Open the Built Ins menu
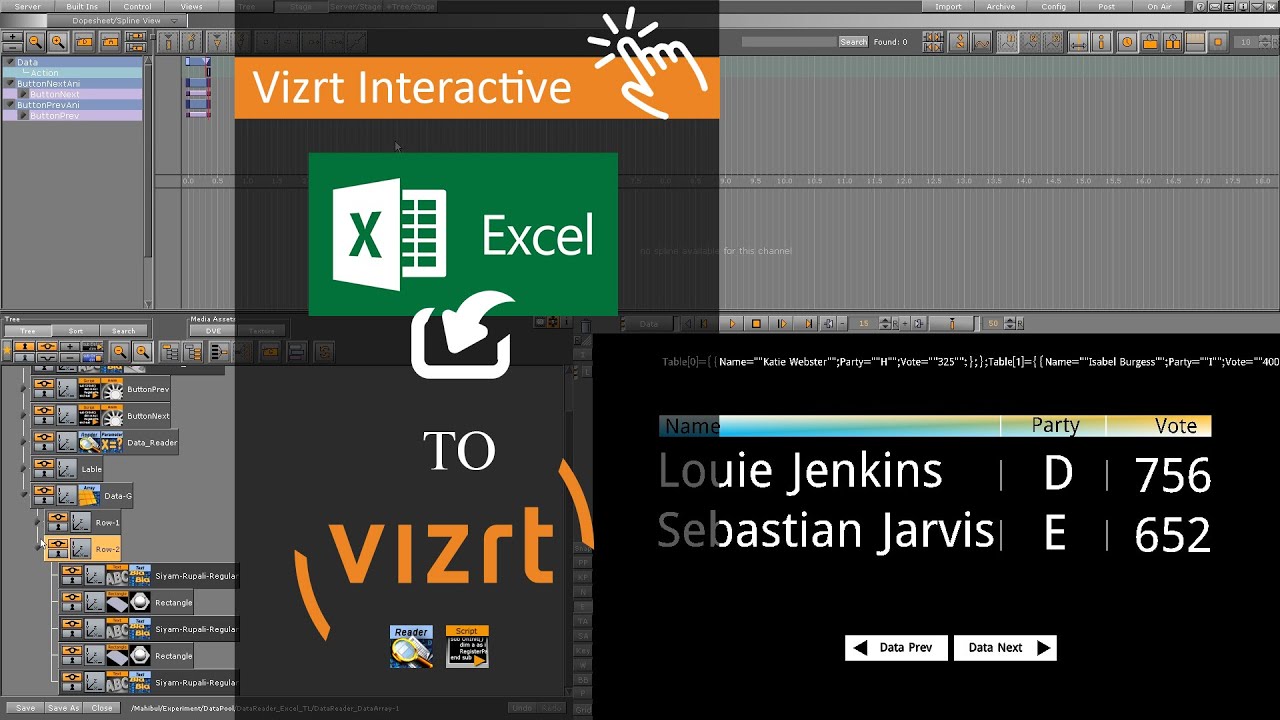This screenshot has height=720, width=1280. [82, 7]
